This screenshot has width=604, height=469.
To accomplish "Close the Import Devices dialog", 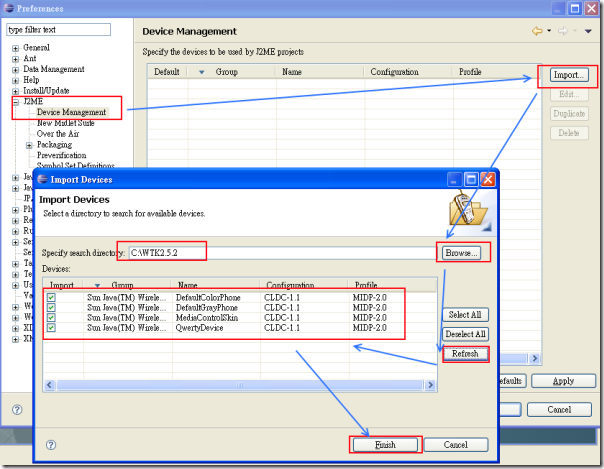I will point(488,179).
